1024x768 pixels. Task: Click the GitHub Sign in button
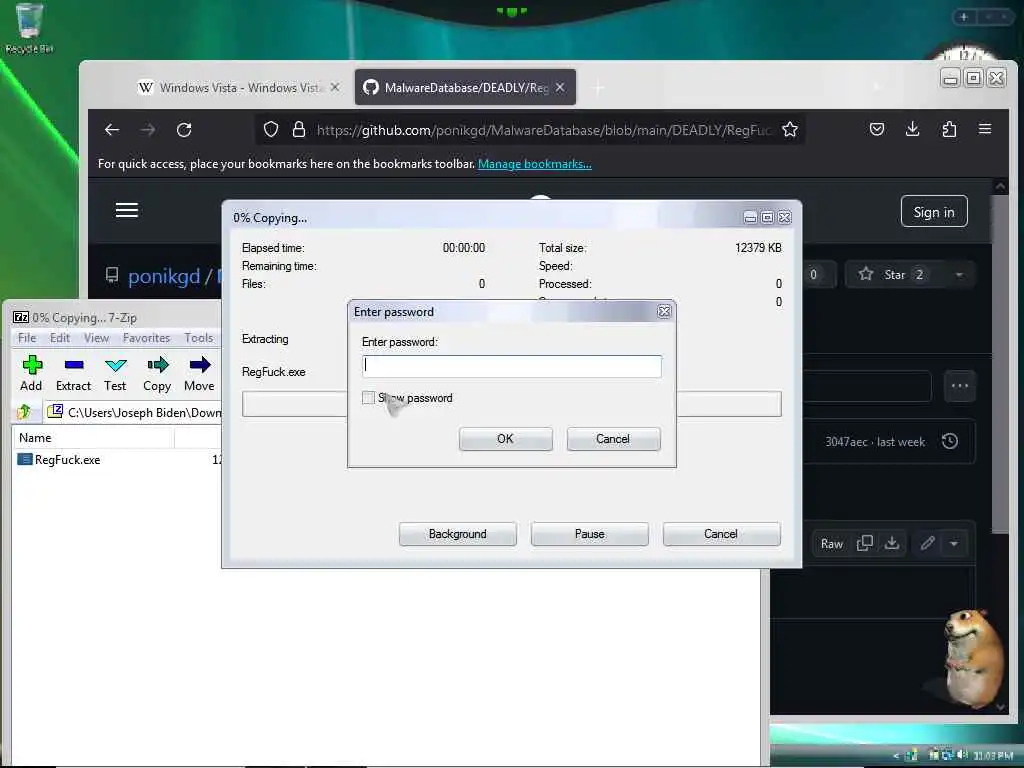(934, 212)
